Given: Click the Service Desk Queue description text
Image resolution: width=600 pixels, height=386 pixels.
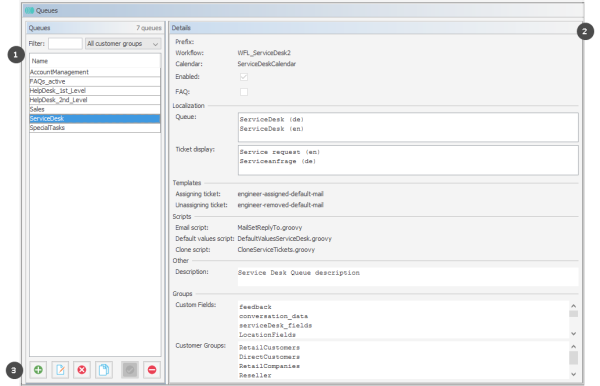Looking at the screenshot, I should (x=298, y=273).
